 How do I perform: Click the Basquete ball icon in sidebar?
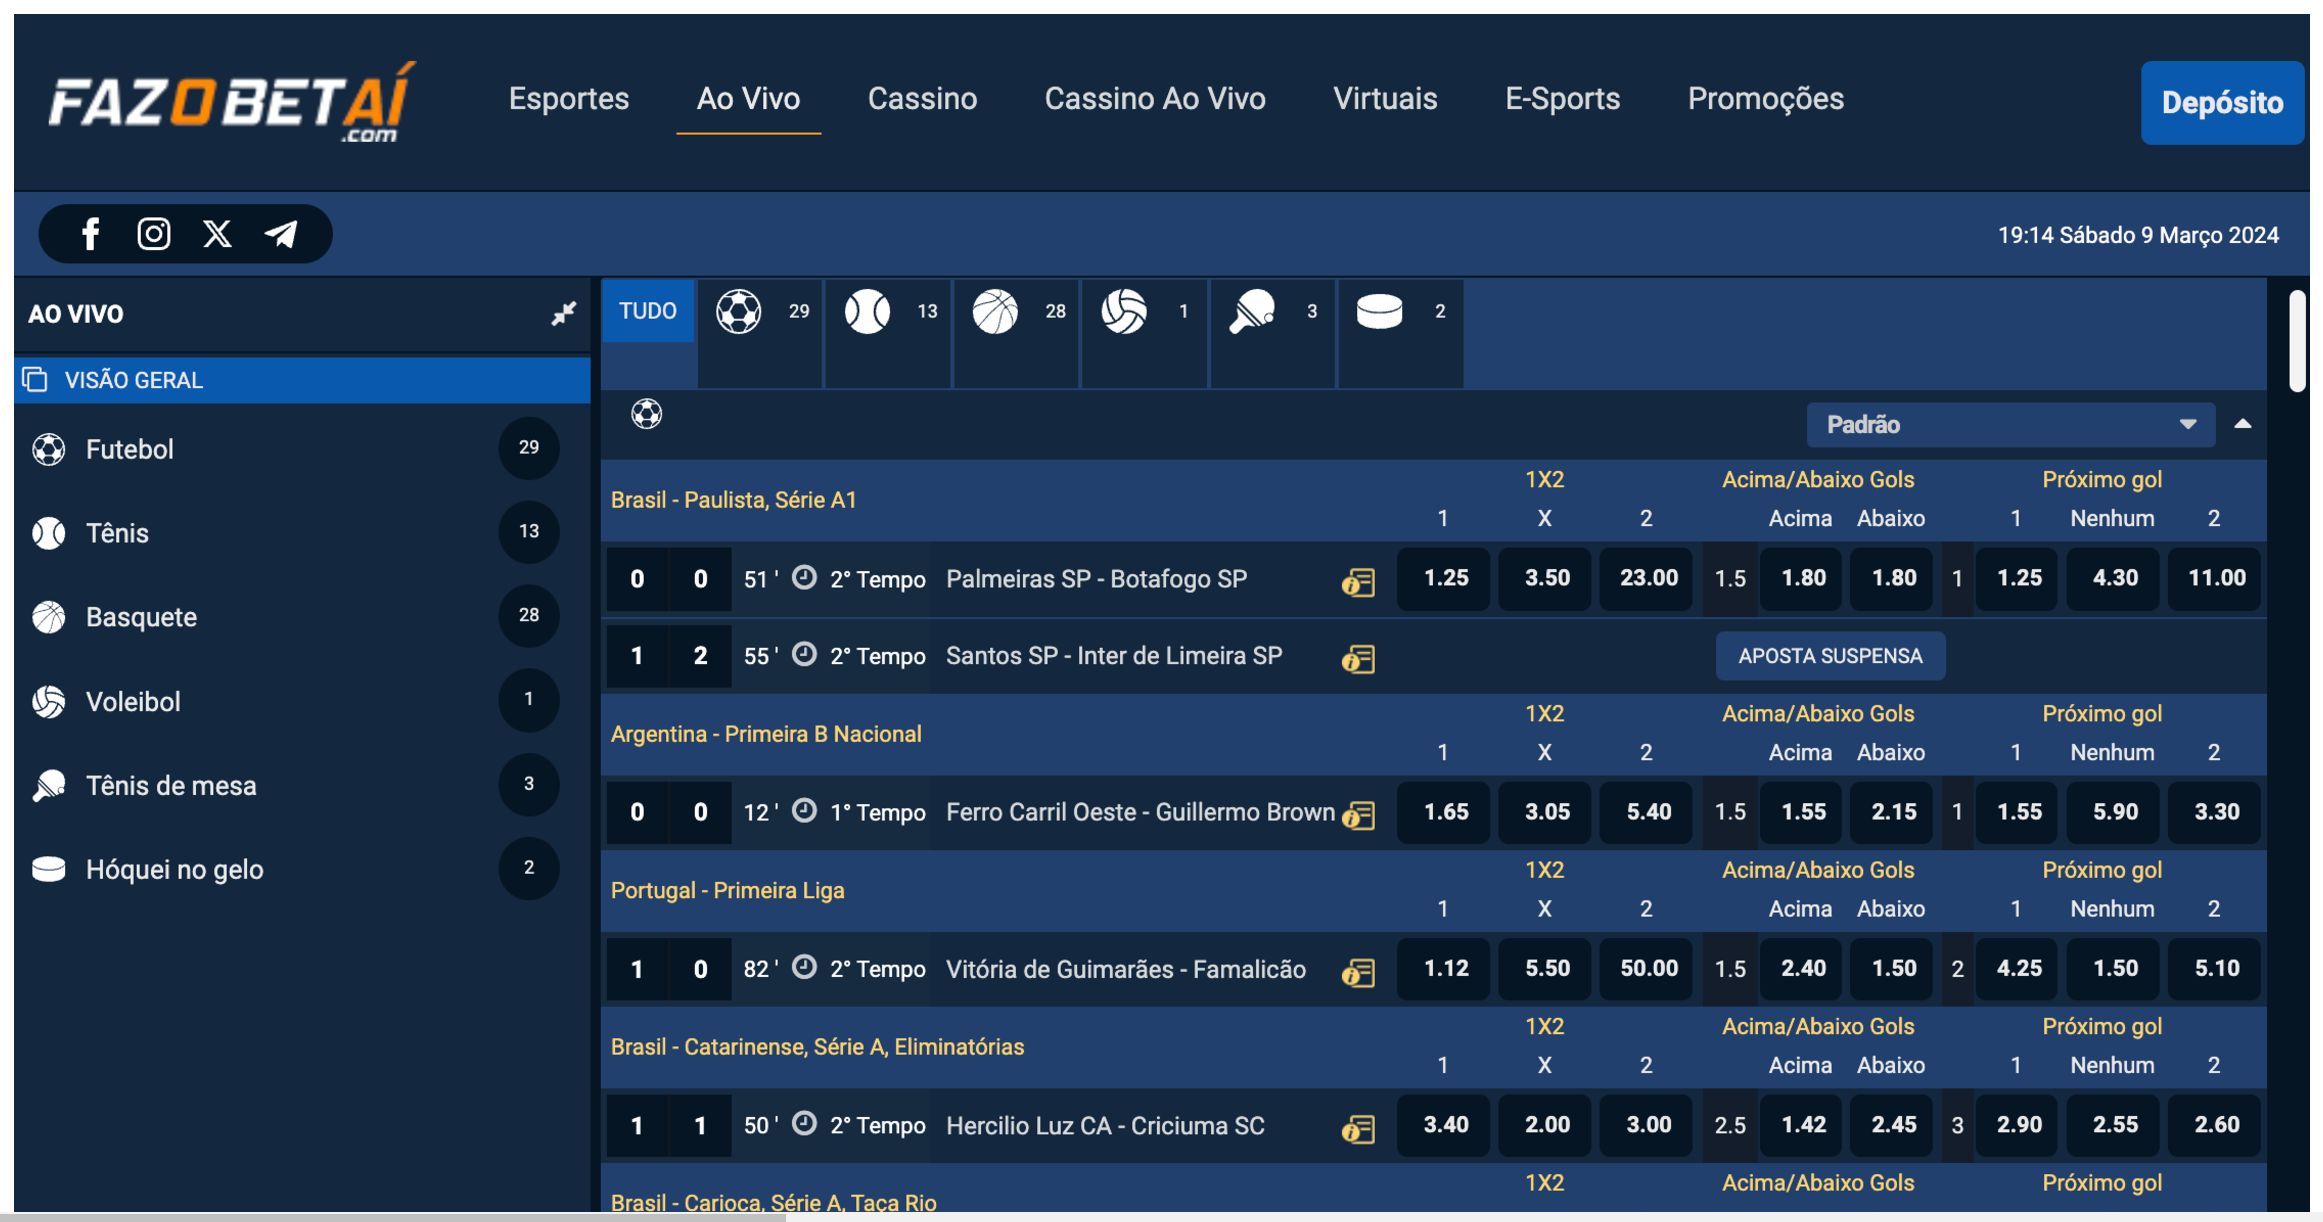point(49,617)
